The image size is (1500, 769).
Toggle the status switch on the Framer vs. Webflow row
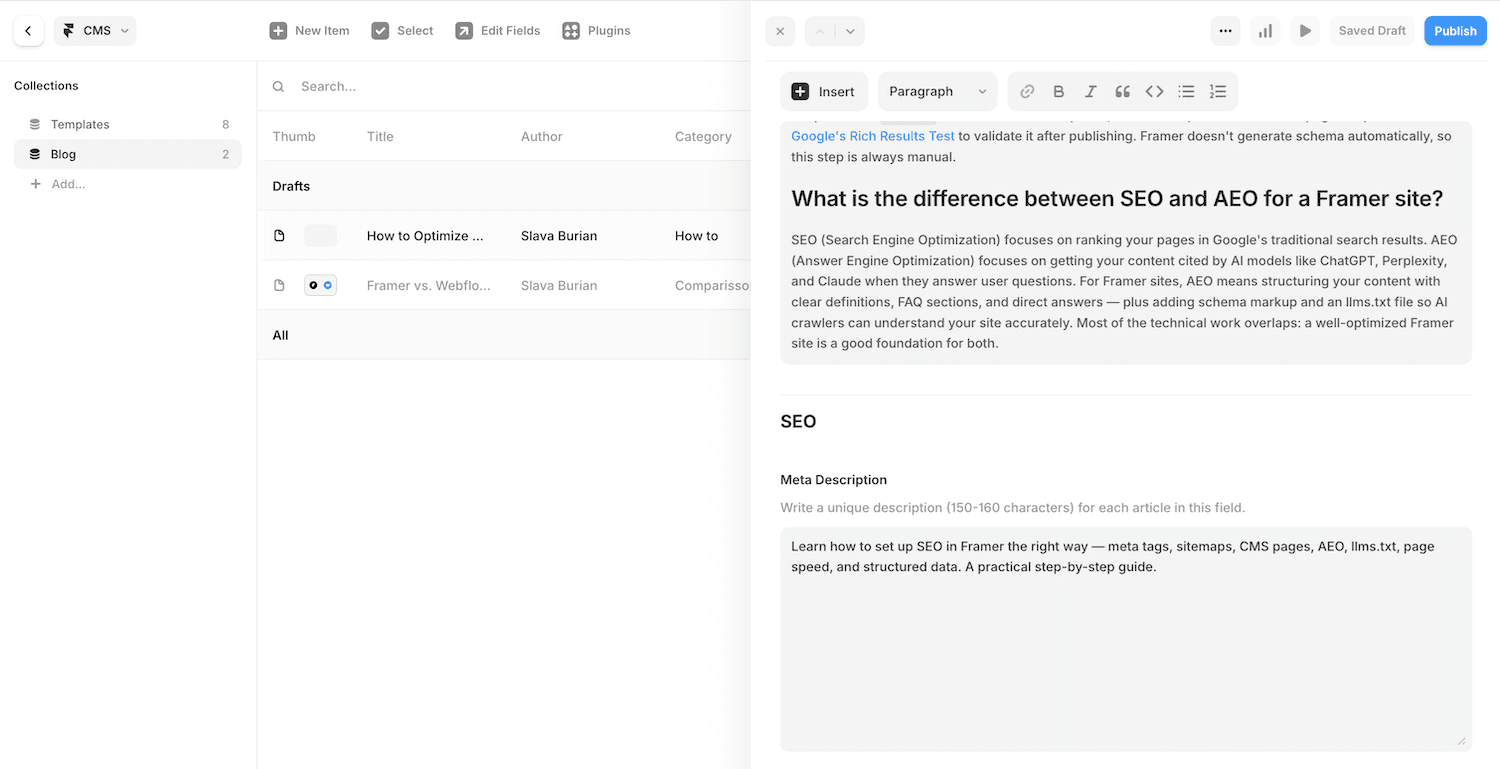pos(320,285)
